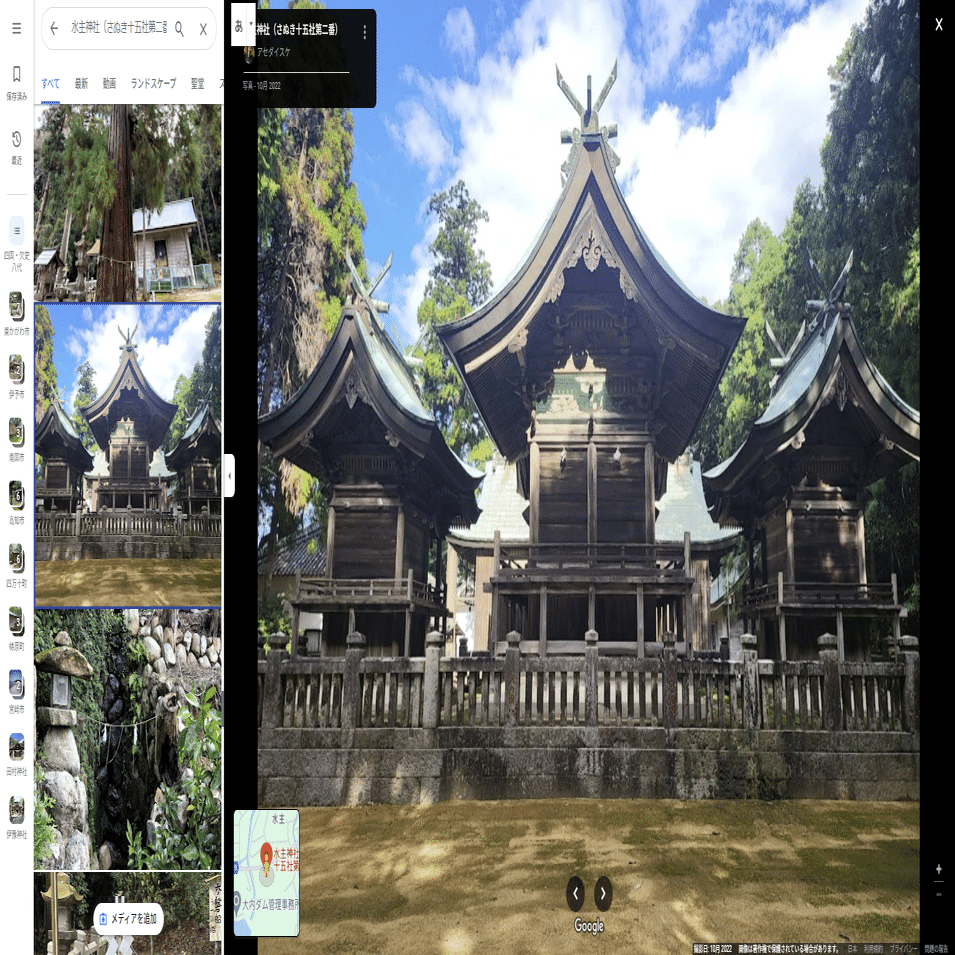Image resolution: width=955 pixels, height=955 pixels.
Task: Open the 田村神社 sidebar shortcut
Action: pos(16,753)
